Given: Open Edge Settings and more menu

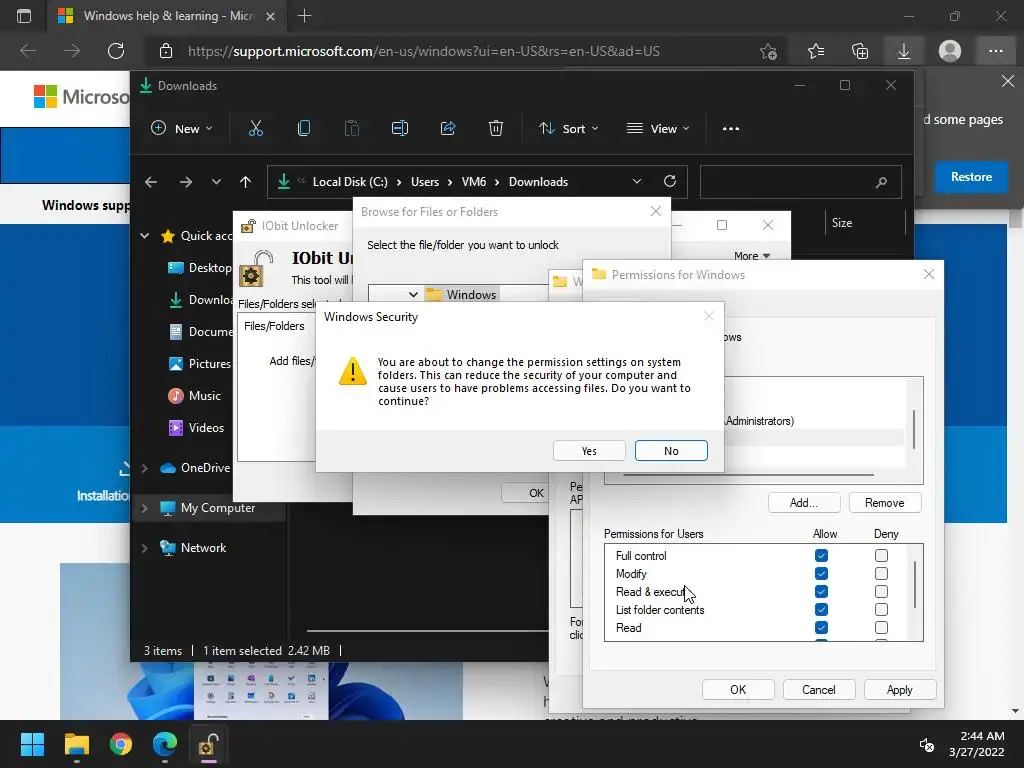Looking at the screenshot, I should 995,51.
